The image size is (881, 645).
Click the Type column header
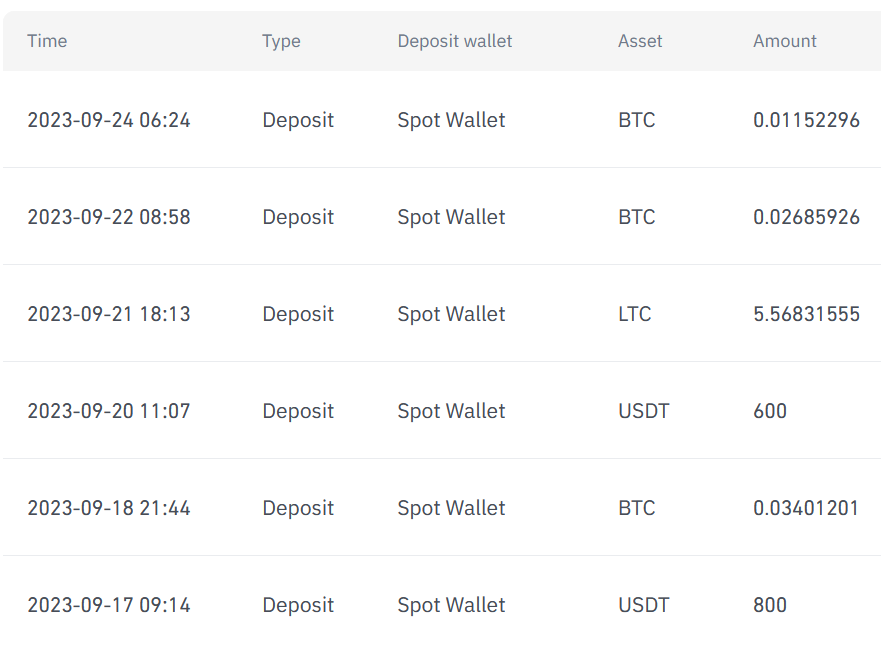(281, 41)
